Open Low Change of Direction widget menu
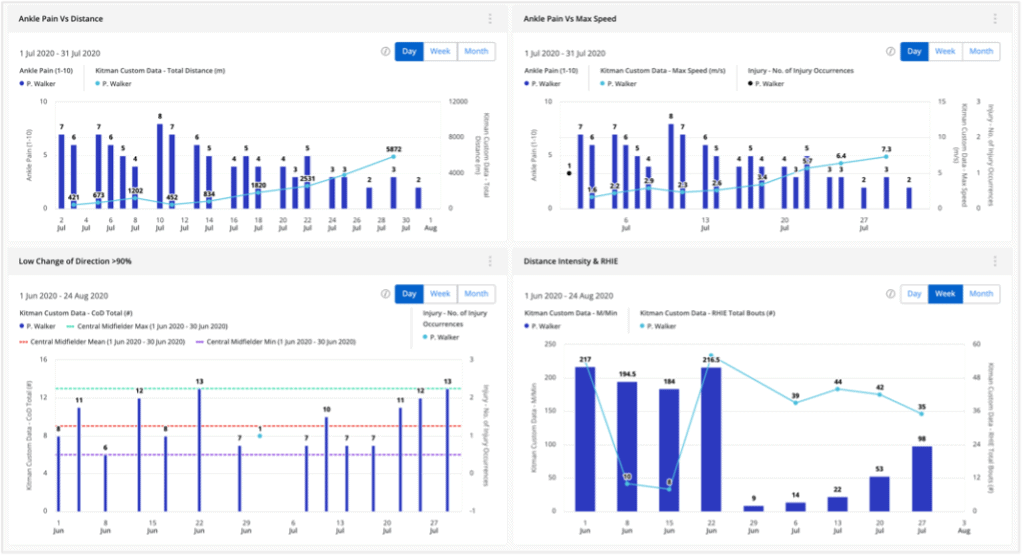Image resolution: width=1024 pixels, height=558 pixels. 490,261
